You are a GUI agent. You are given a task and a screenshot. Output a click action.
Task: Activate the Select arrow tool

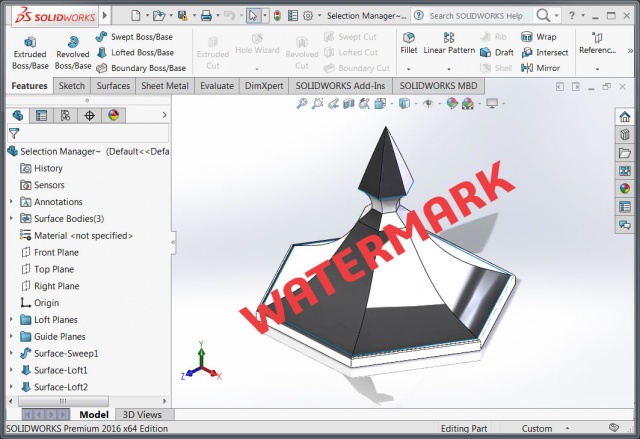tap(253, 16)
